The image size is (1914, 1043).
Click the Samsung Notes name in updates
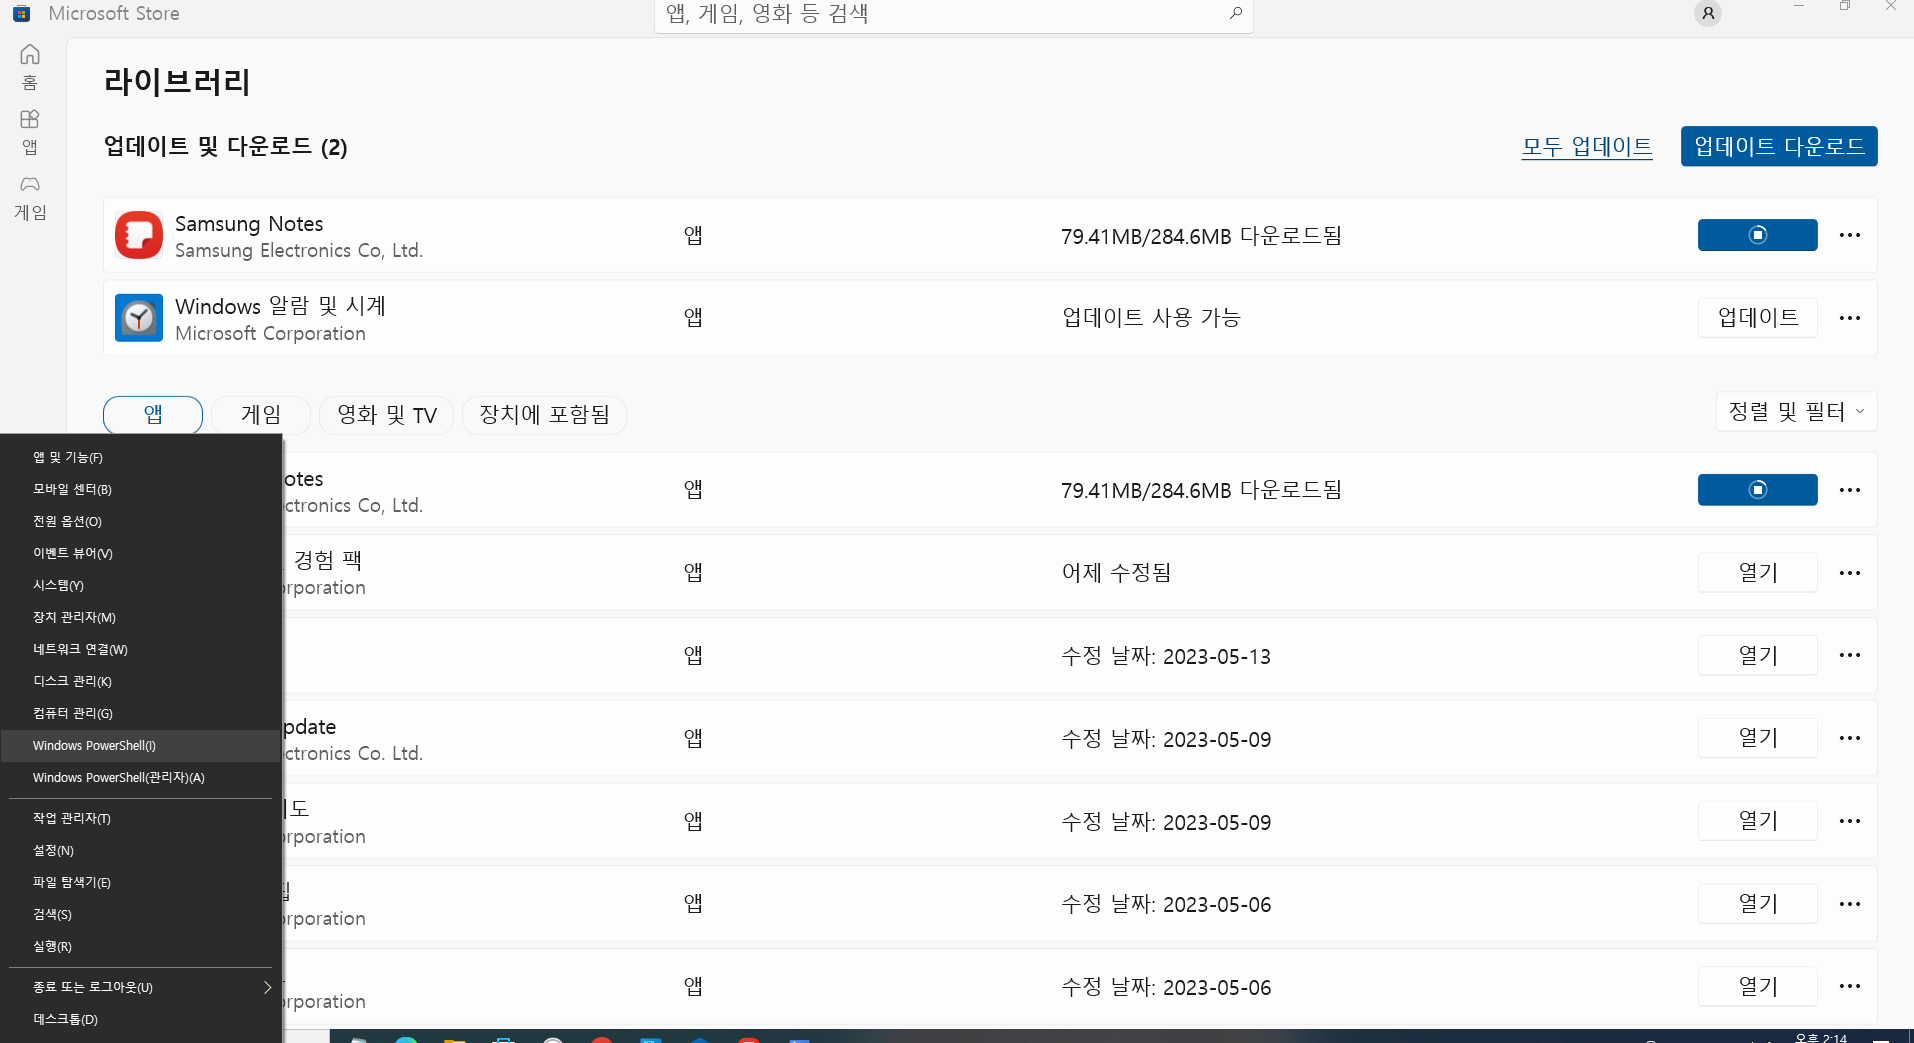[249, 224]
